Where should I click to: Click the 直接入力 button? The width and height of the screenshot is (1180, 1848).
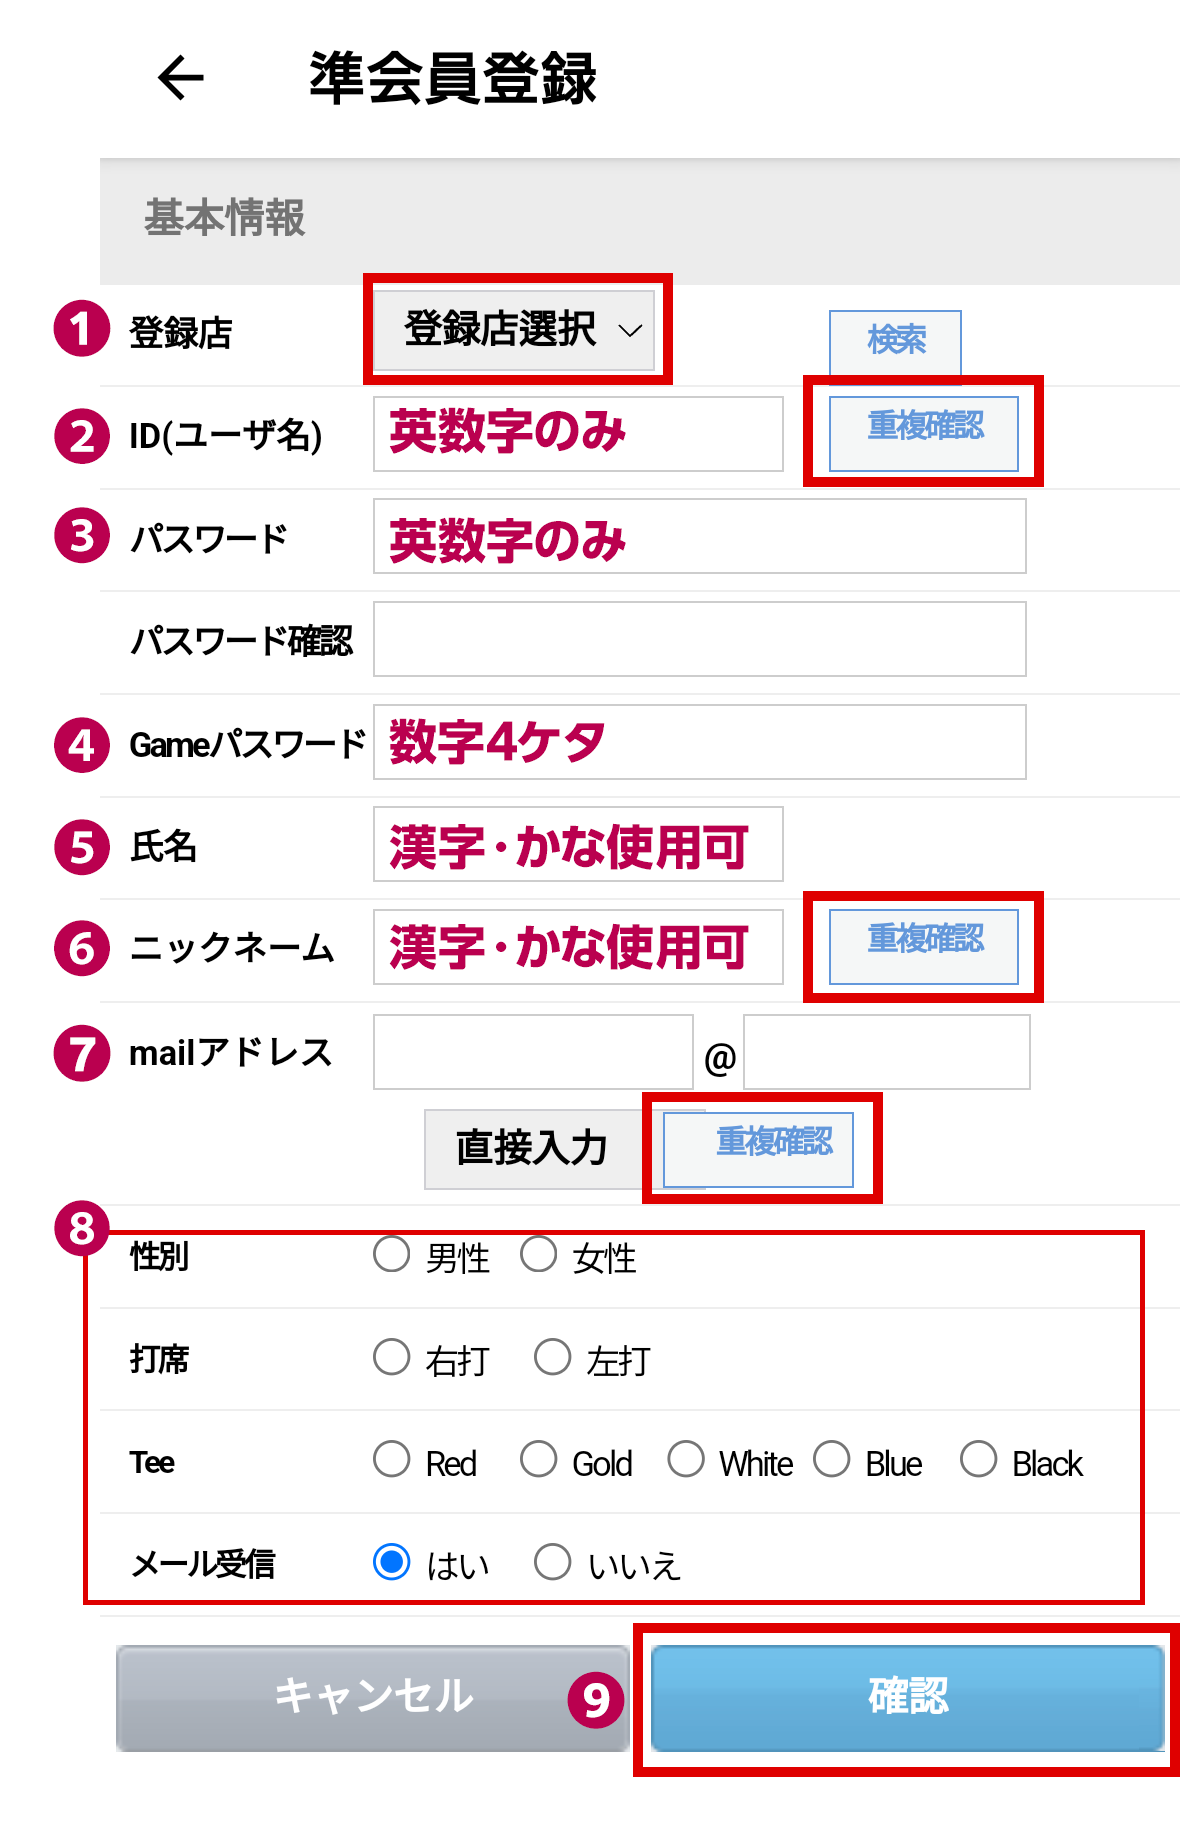pos(533,1149)
